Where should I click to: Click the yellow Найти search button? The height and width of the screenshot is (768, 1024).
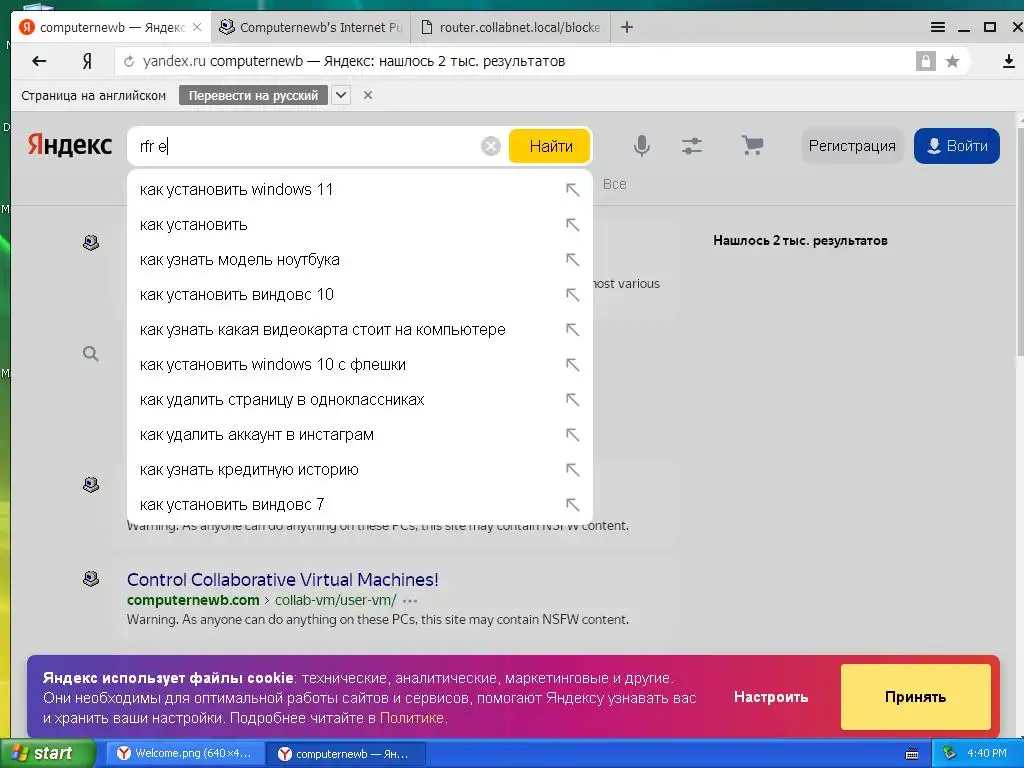pos(550,146)
